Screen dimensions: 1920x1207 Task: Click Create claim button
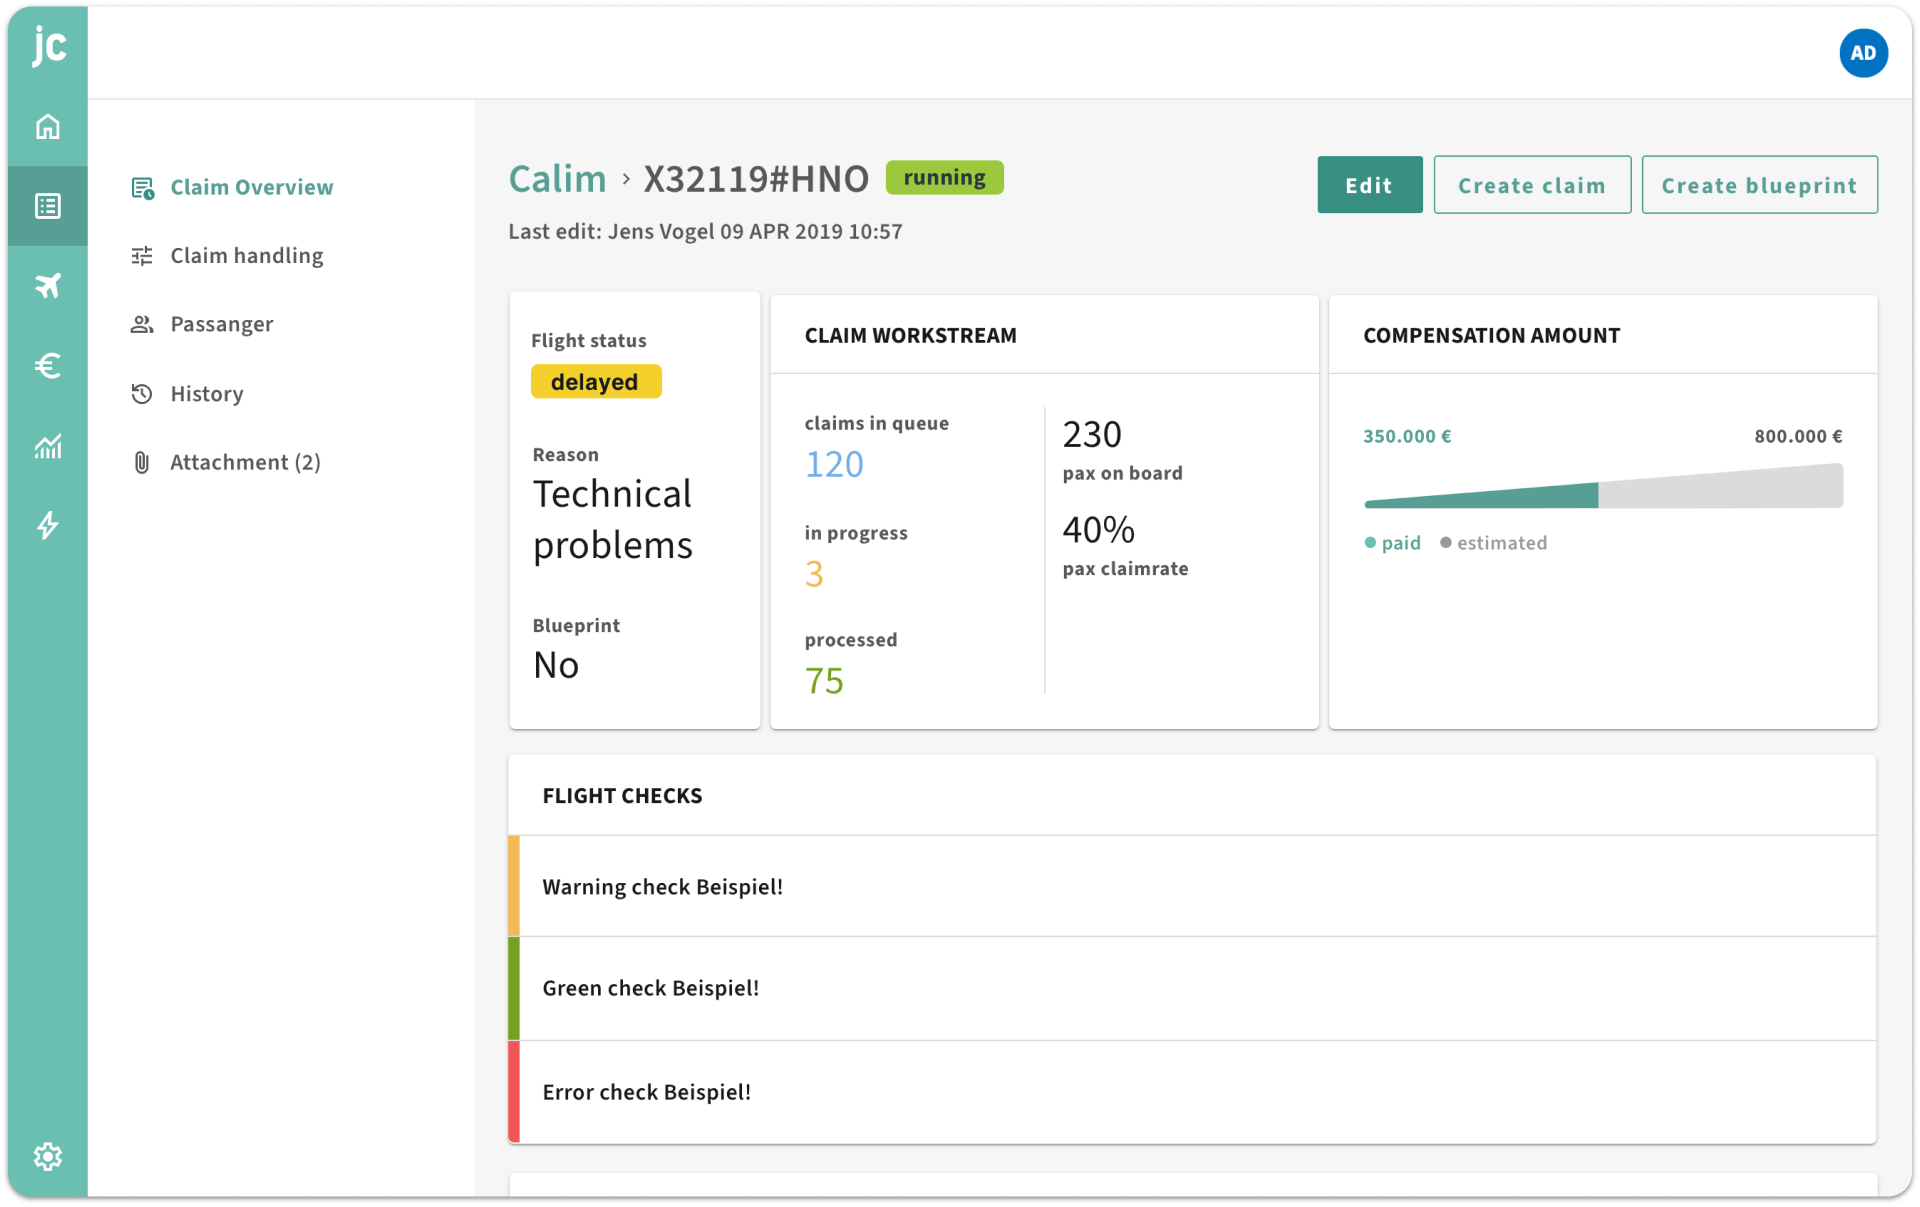click(1531, 185)
